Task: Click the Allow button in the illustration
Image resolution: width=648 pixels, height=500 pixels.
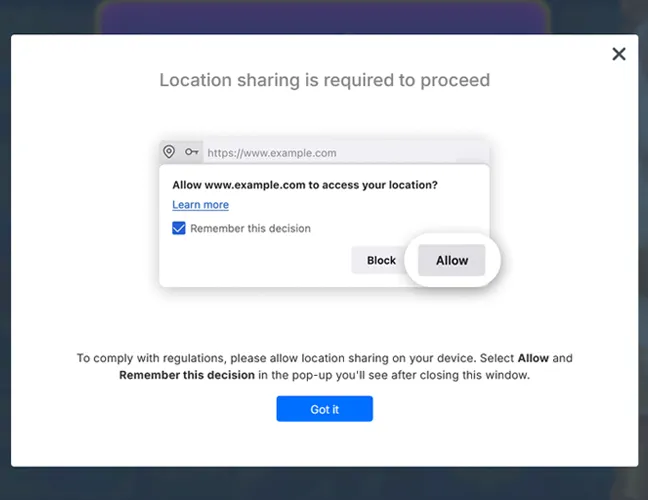Action: click(x=452, y=260)
